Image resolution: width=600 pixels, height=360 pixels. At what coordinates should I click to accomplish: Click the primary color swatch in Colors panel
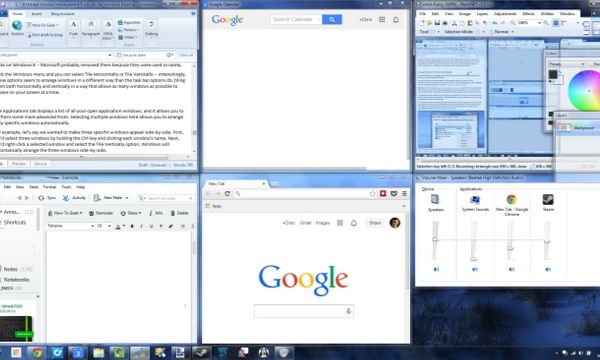[553, 75]
